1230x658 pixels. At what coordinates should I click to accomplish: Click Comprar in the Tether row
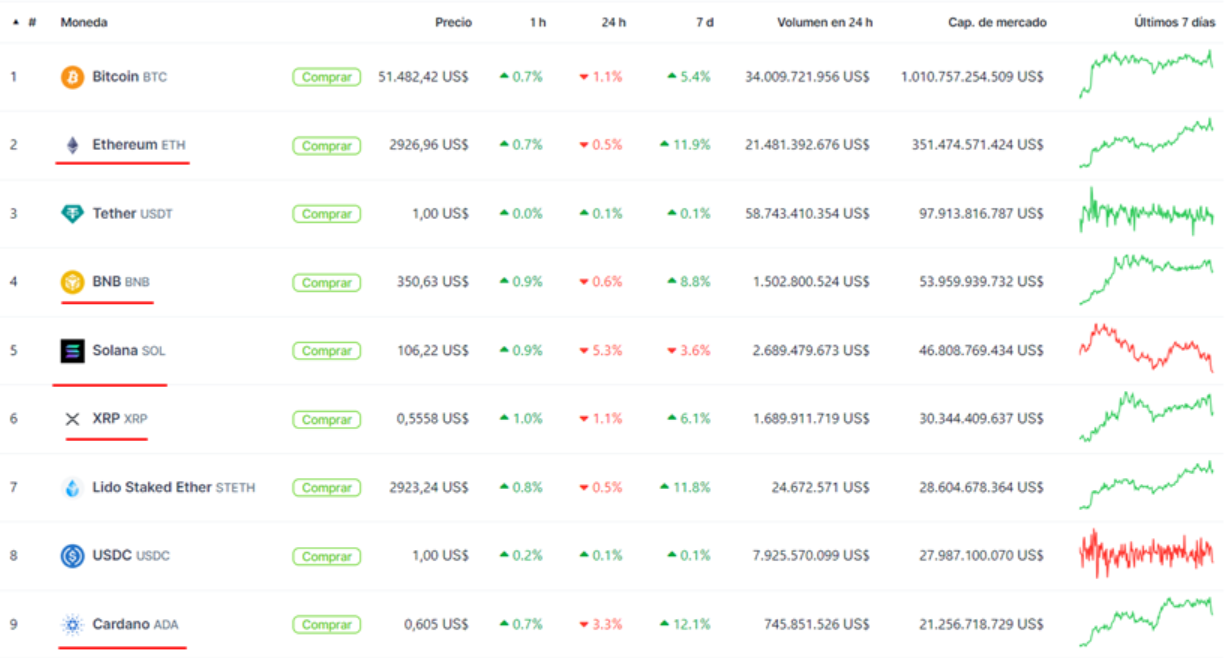327,214
